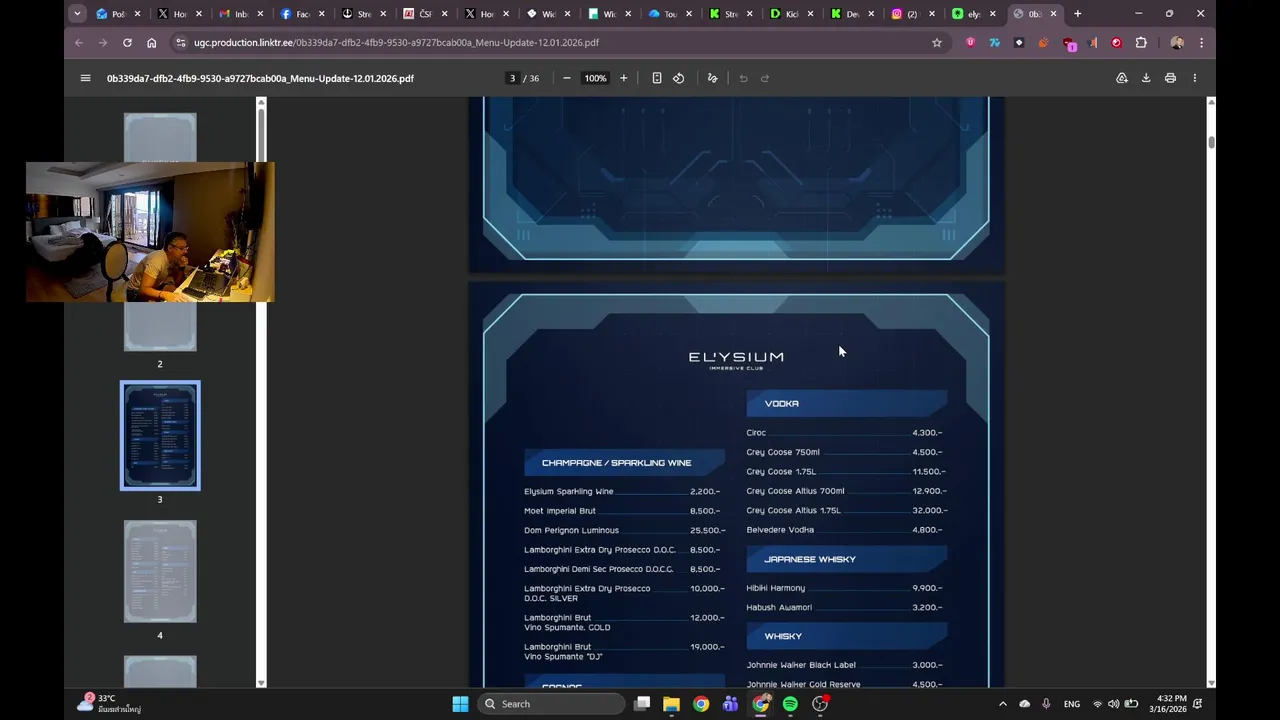
Task: Click the Dom Perignon Luminous item
Action: (x=571, y=530)
